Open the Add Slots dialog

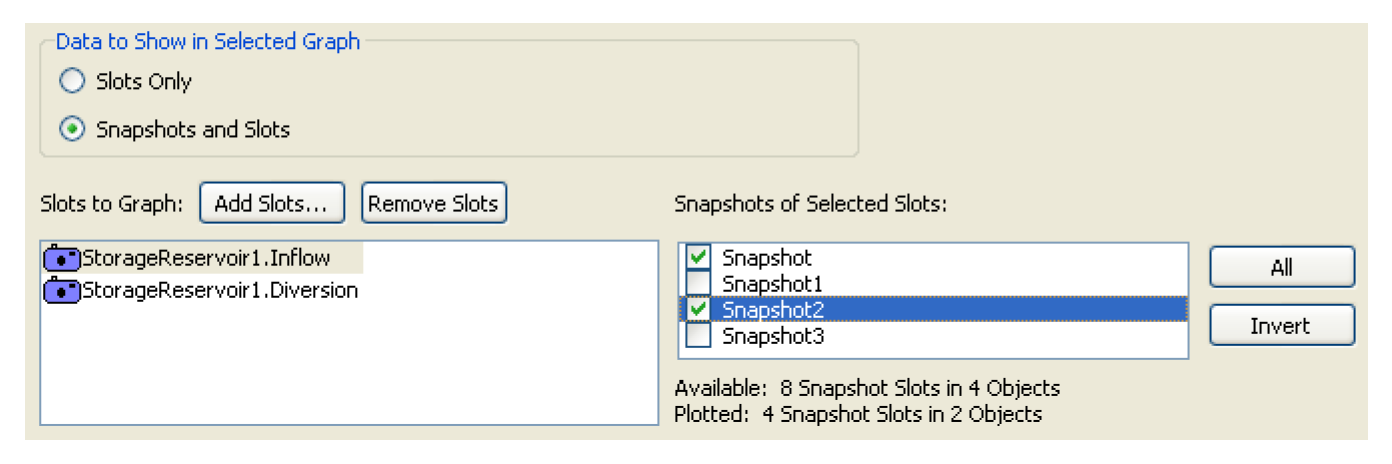coord(272,204)
